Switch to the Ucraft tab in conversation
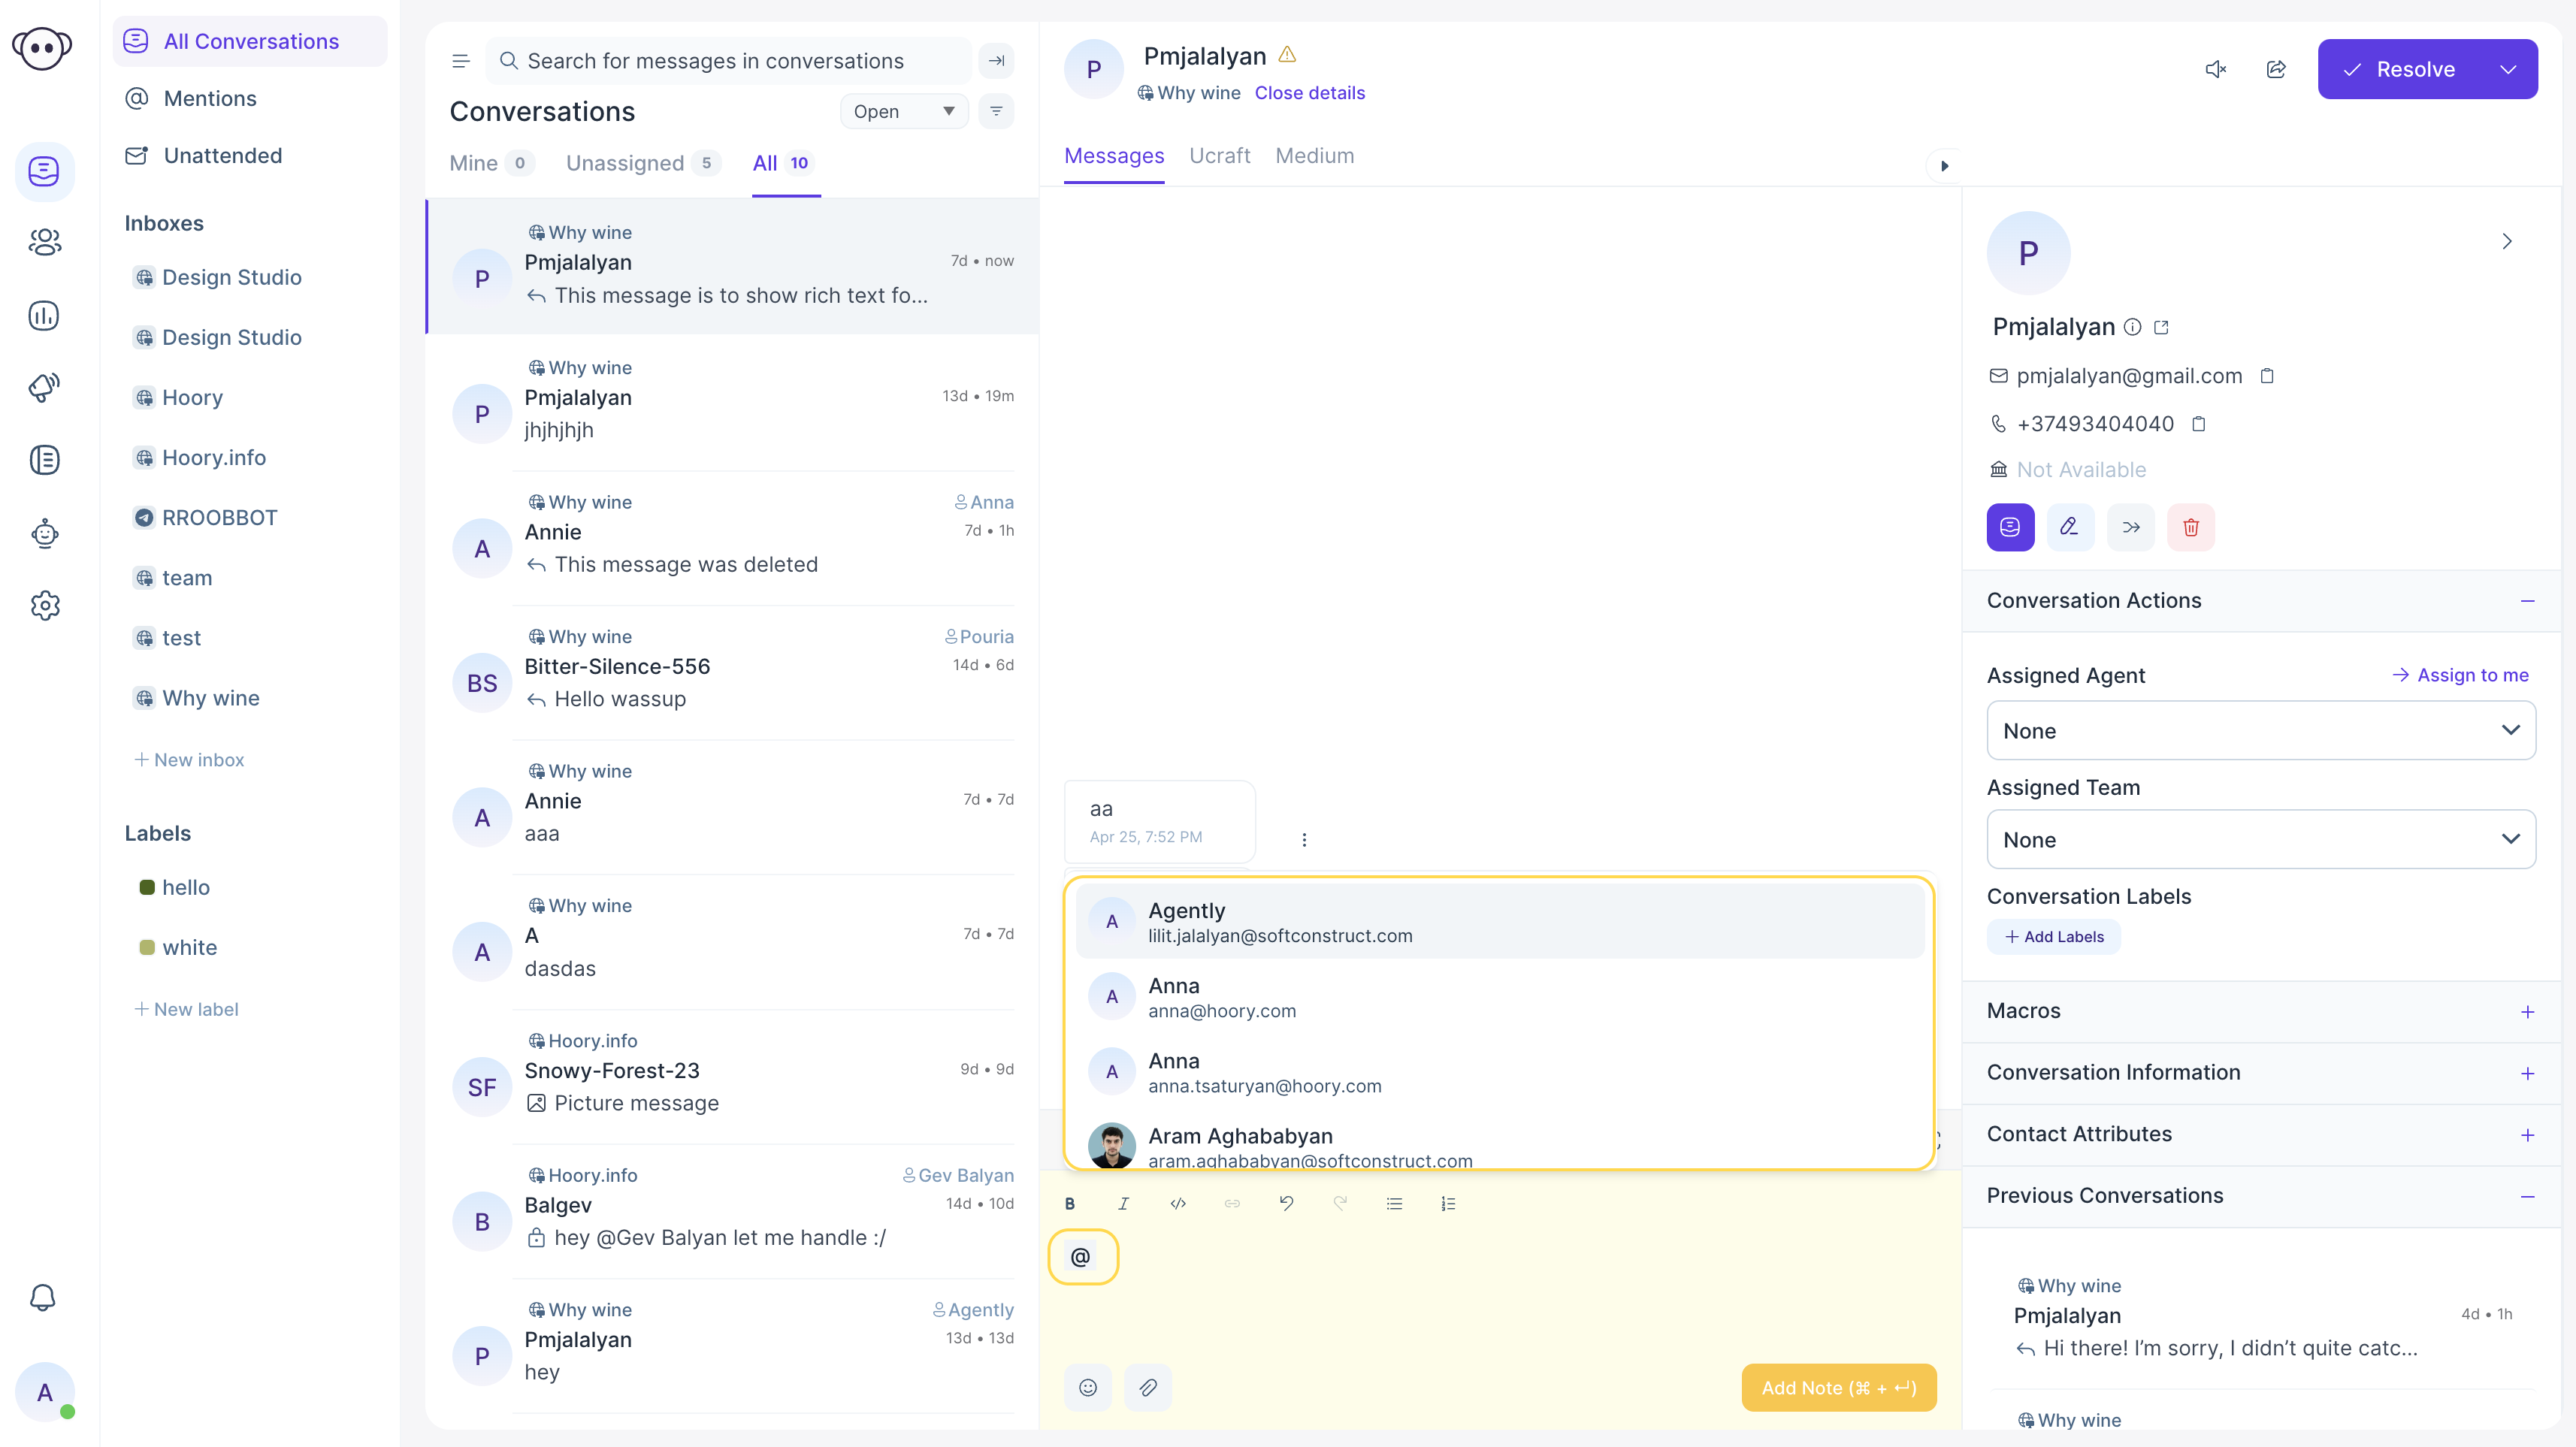Viewport: 2576px width, 1447px height. coord(1221,156)
